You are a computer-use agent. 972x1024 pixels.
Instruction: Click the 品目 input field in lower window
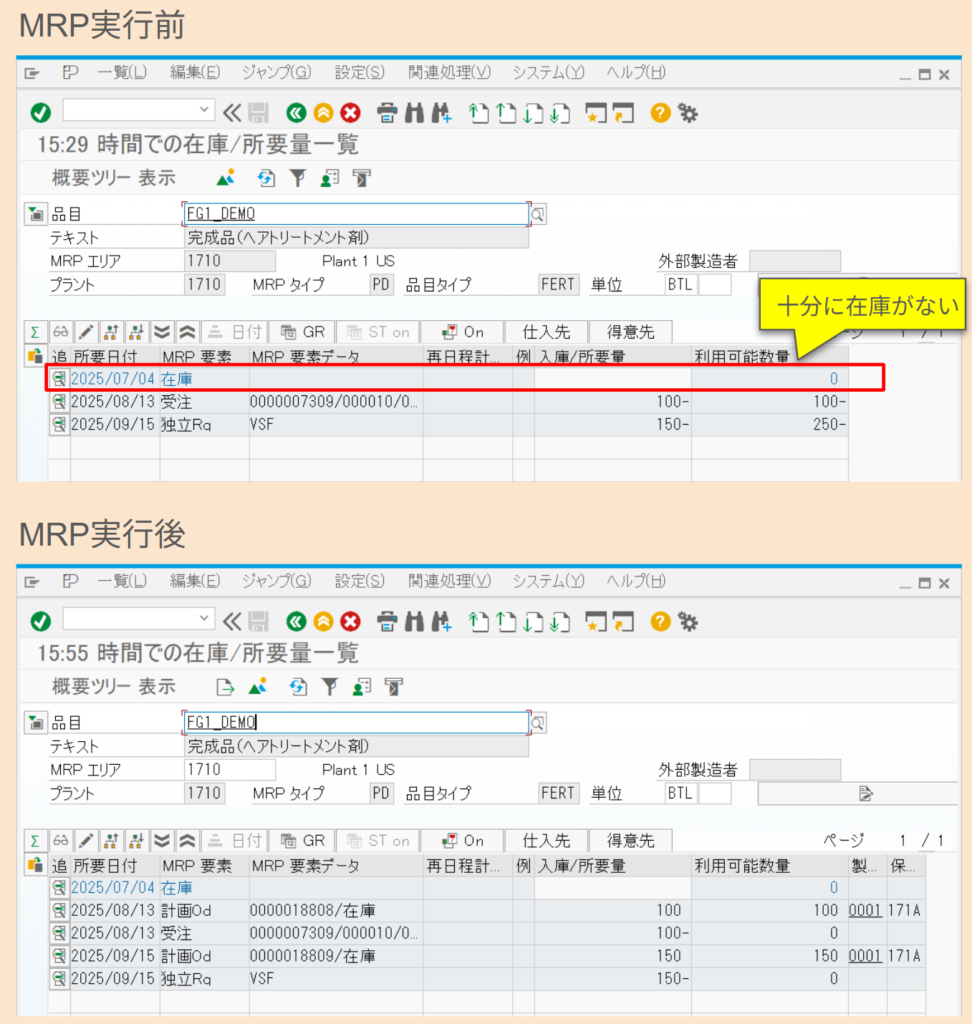pos(356,723)
